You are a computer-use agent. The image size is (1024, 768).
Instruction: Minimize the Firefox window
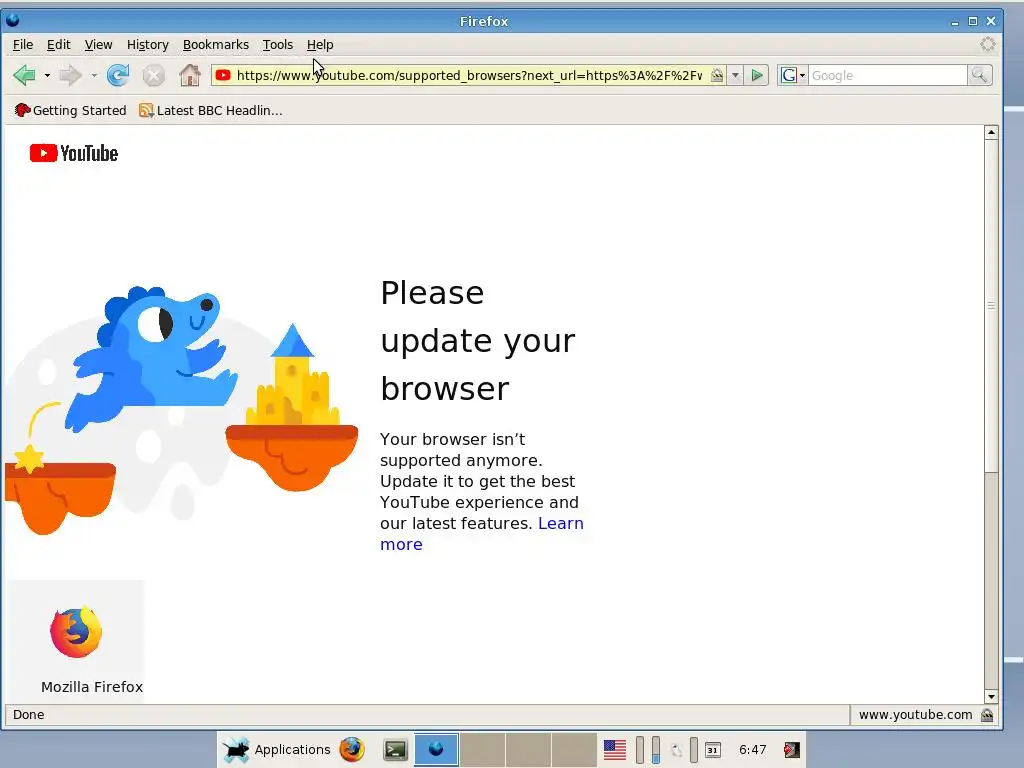[955, 22]
